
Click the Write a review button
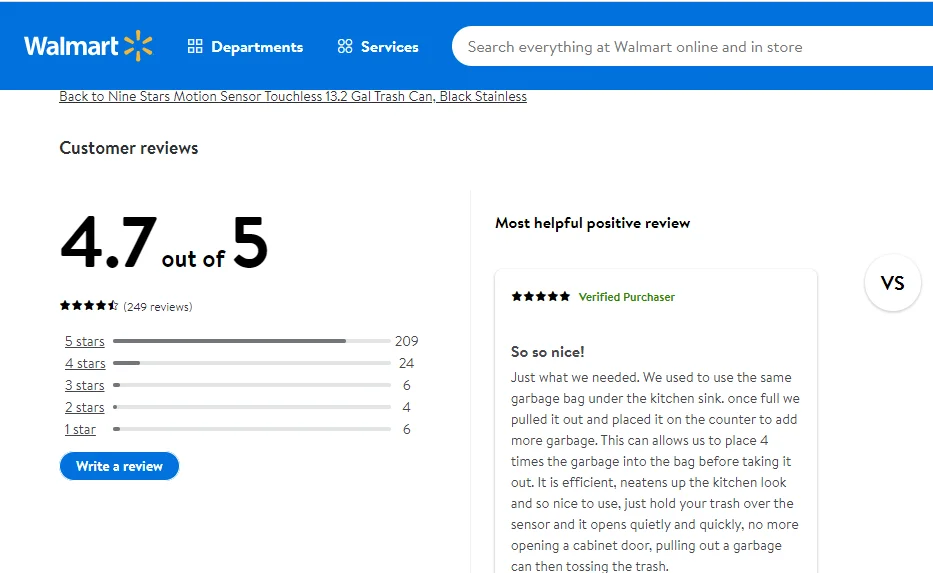click(119, 466)
